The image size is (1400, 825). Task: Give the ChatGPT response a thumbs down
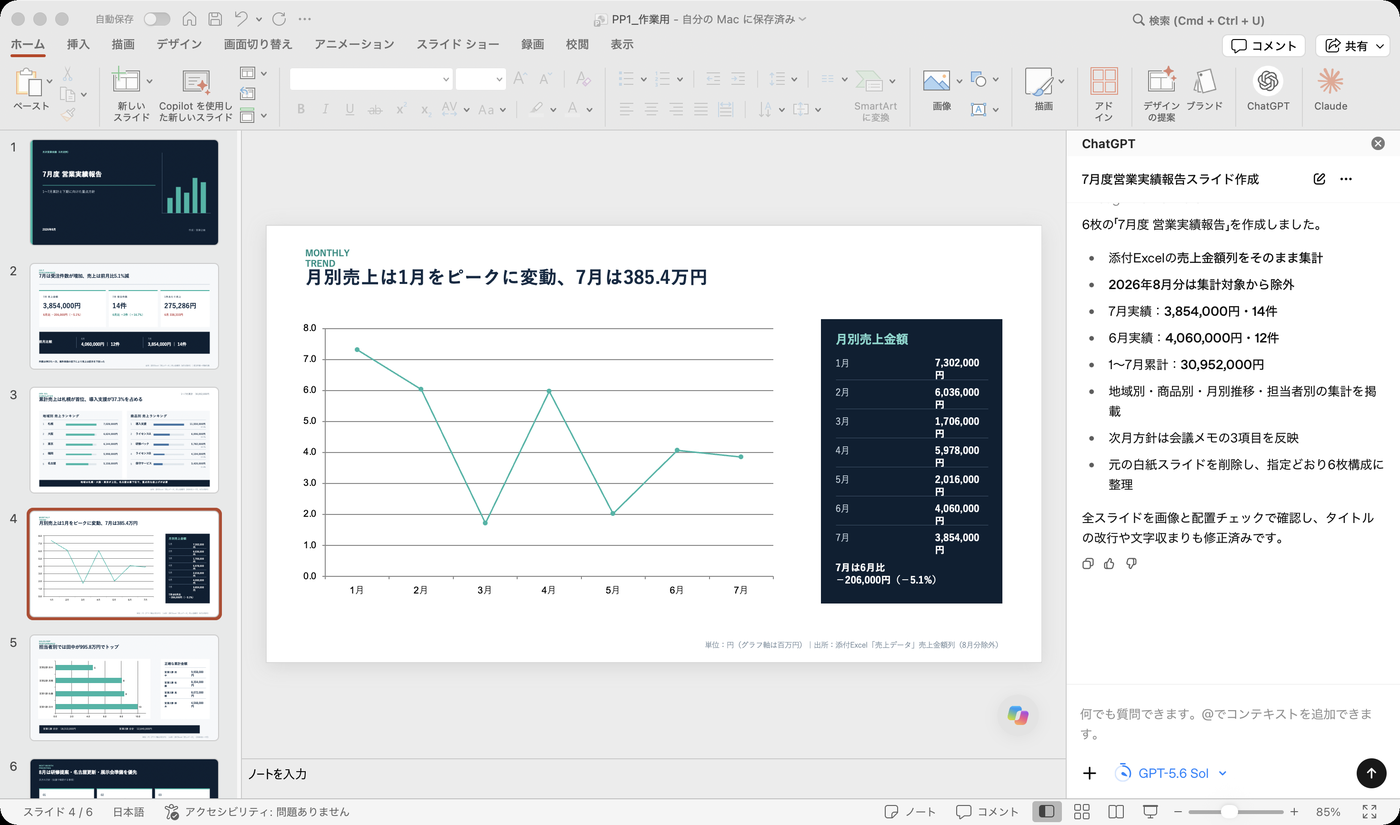pos(1131,564)
